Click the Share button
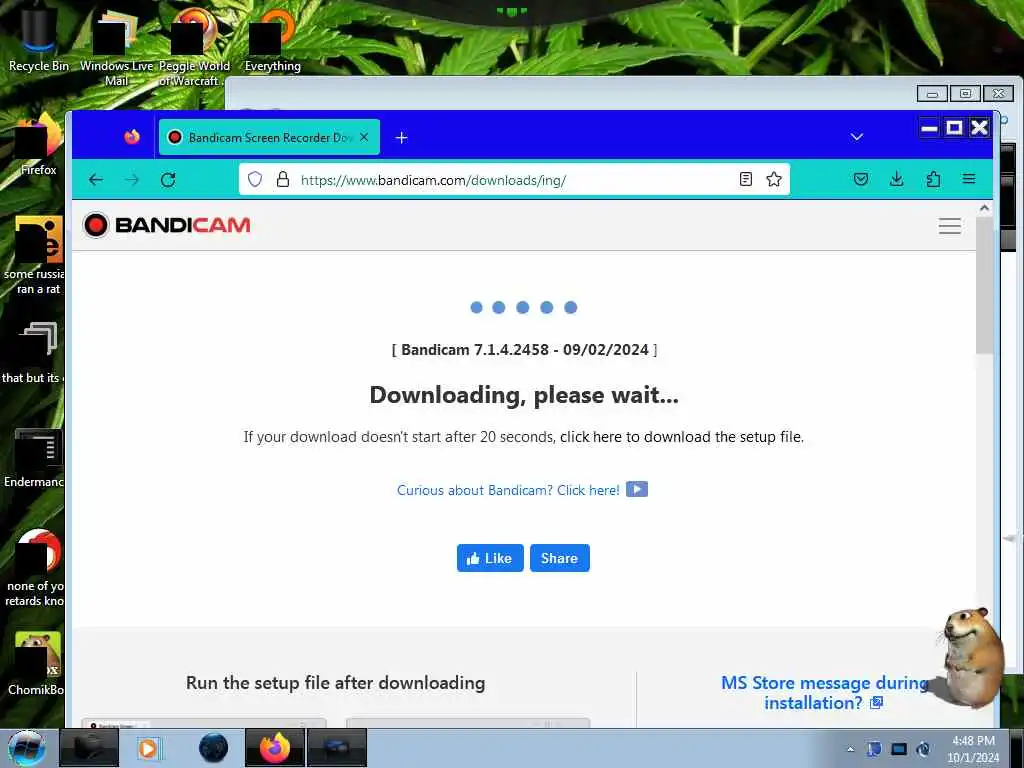 click(560, 558)
